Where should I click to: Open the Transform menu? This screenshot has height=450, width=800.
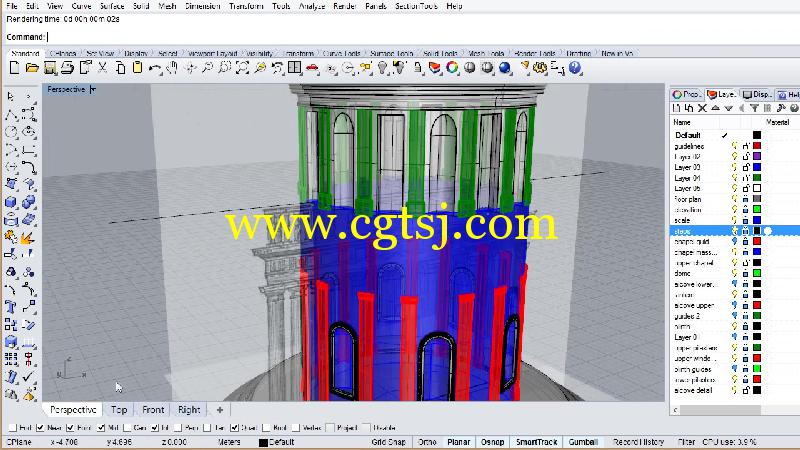(x=246, y=6)
